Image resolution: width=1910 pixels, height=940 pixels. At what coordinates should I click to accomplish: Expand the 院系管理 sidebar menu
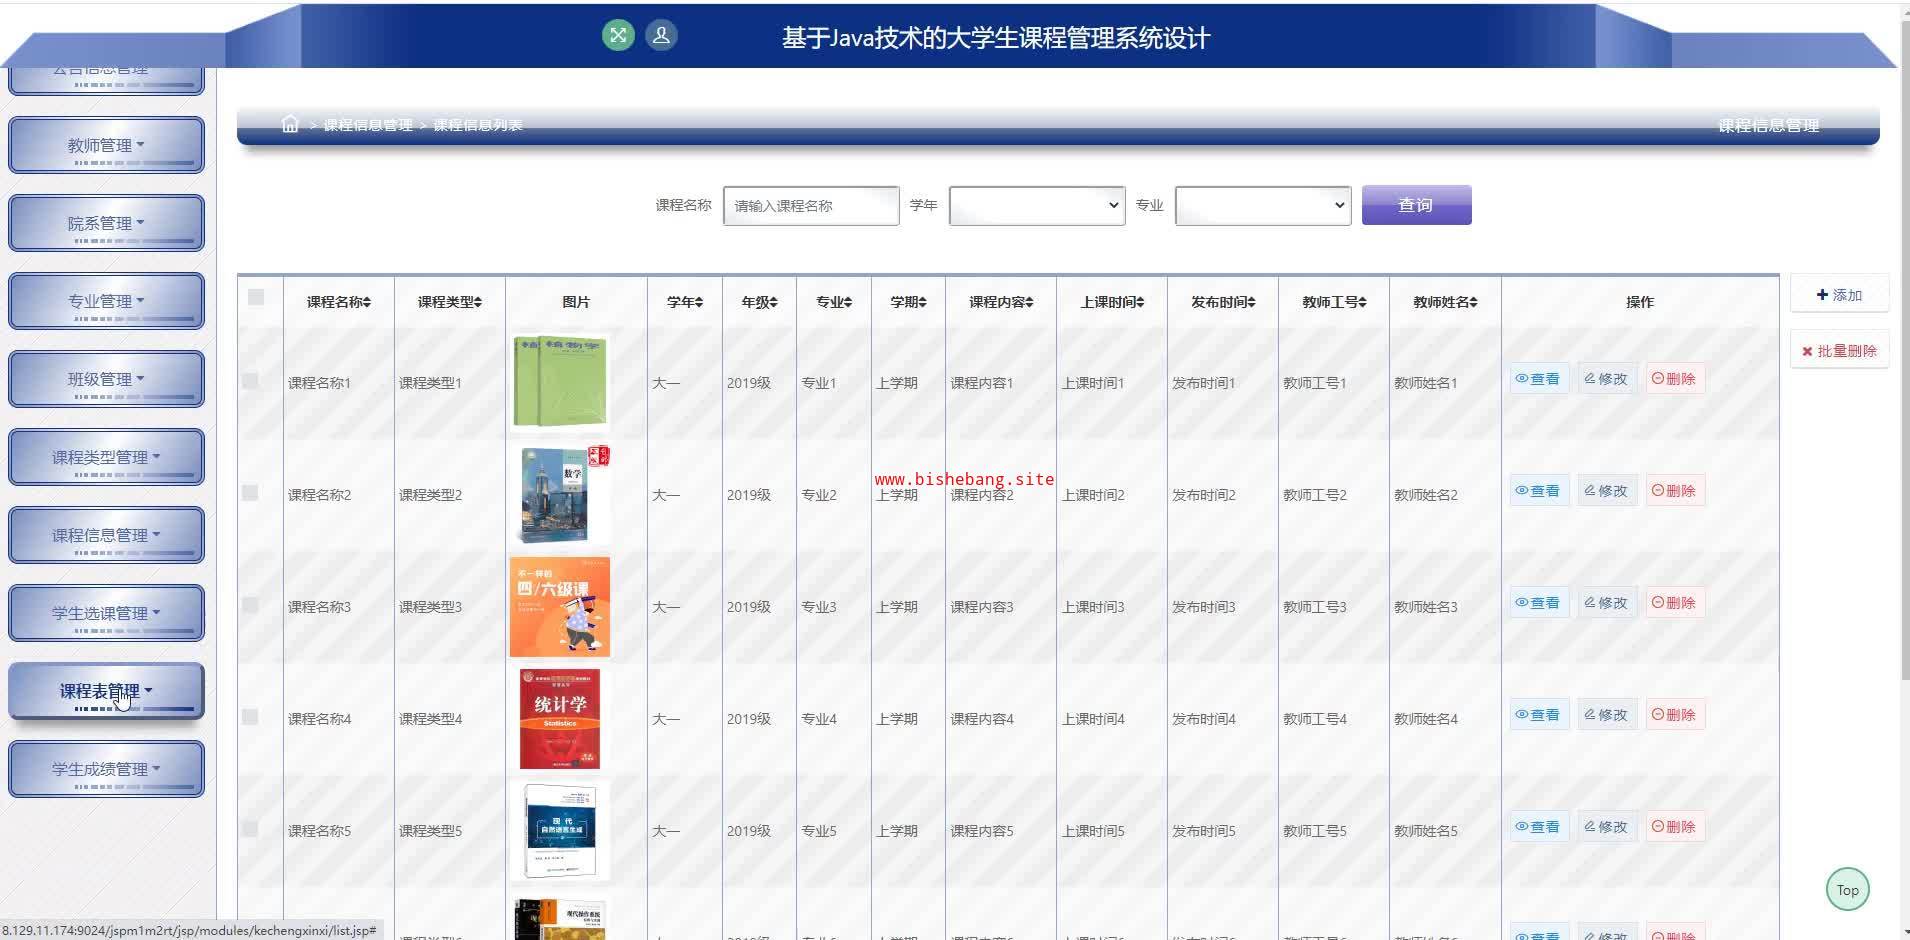pos(106,223)
